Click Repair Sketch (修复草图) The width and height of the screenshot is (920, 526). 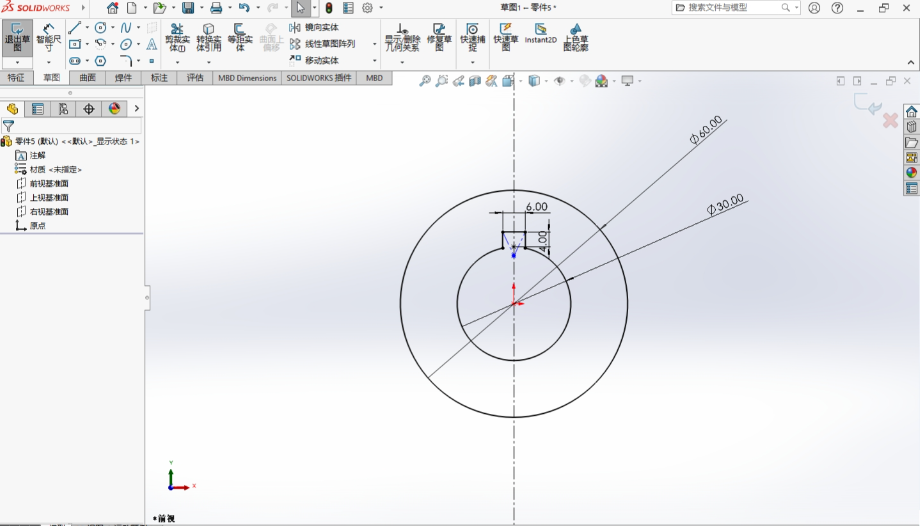point(439,38)
